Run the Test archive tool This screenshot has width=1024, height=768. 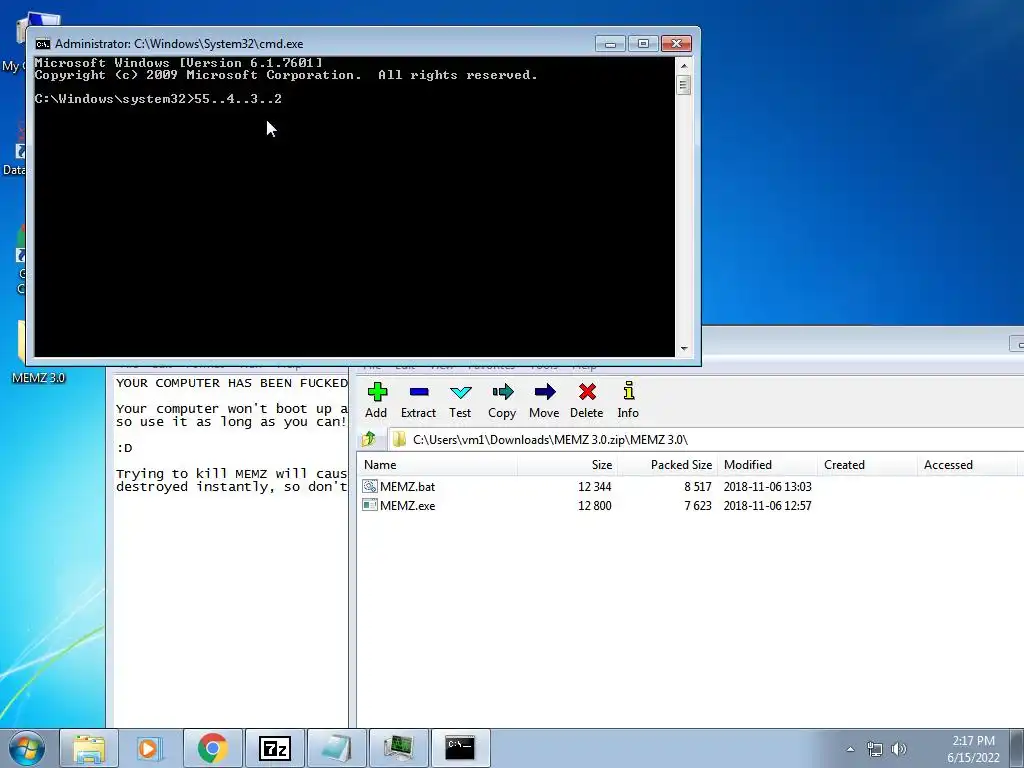tap(460, 400)
